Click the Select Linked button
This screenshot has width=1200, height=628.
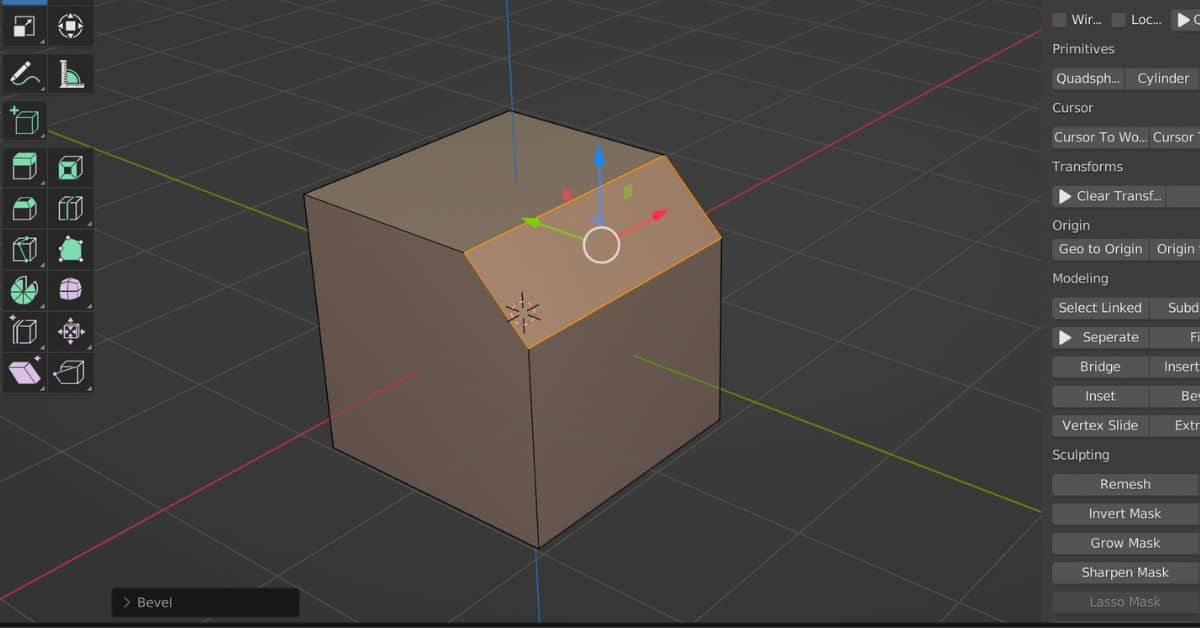[1100, 308]
